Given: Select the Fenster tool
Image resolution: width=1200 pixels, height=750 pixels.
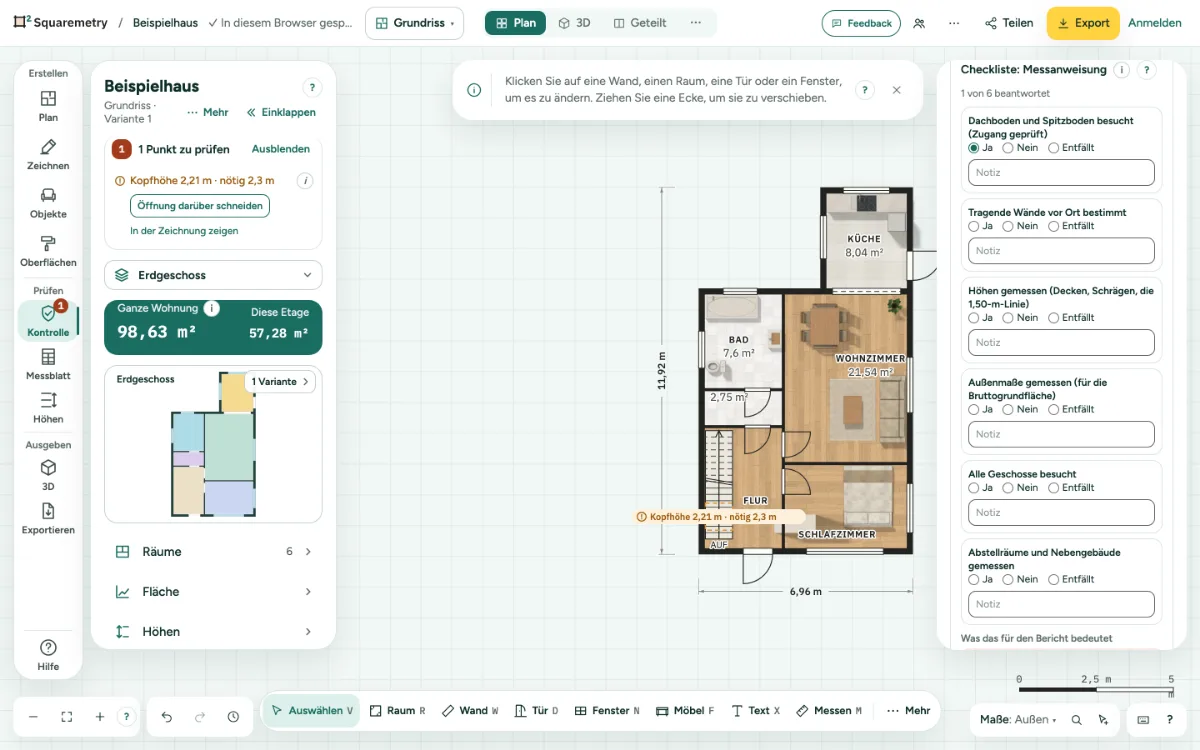Looking at the screenshot, I should coord(607,711).
